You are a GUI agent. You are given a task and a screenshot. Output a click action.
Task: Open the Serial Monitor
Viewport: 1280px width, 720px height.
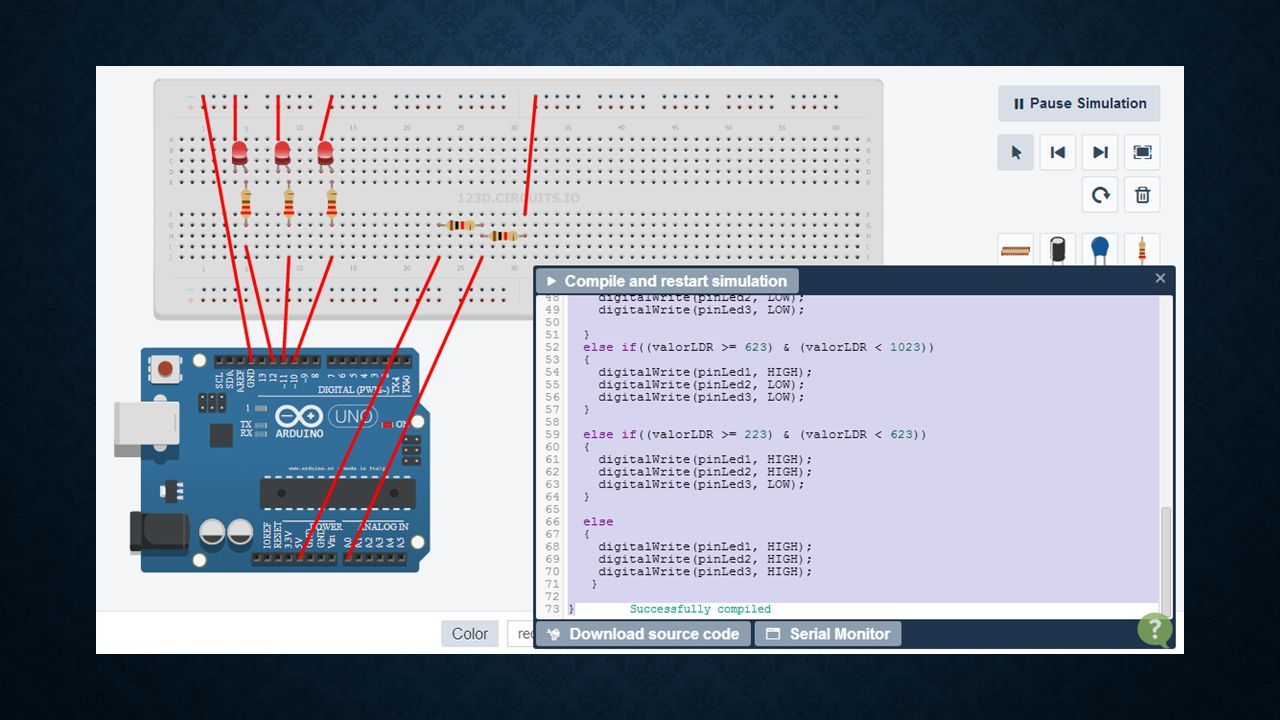coord(828,634)
